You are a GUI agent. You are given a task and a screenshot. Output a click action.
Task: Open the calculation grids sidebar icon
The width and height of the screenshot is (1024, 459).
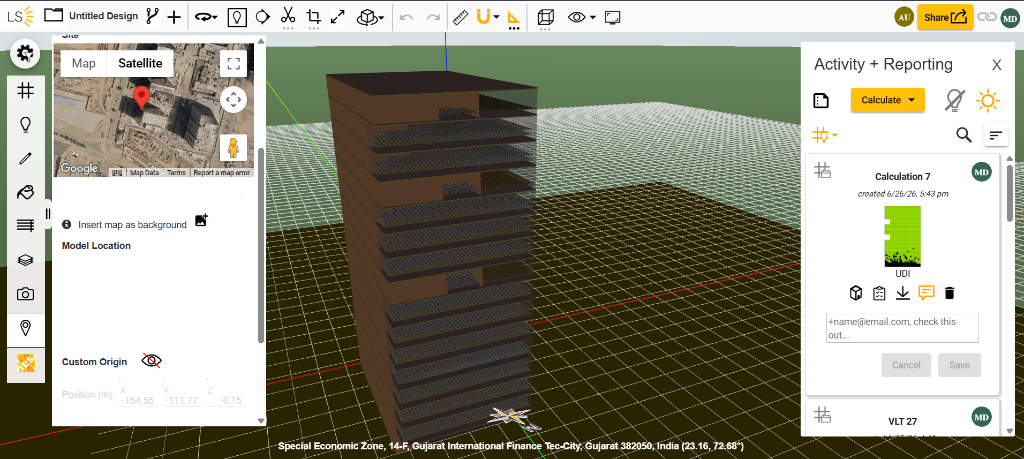[x=25, y=91]
